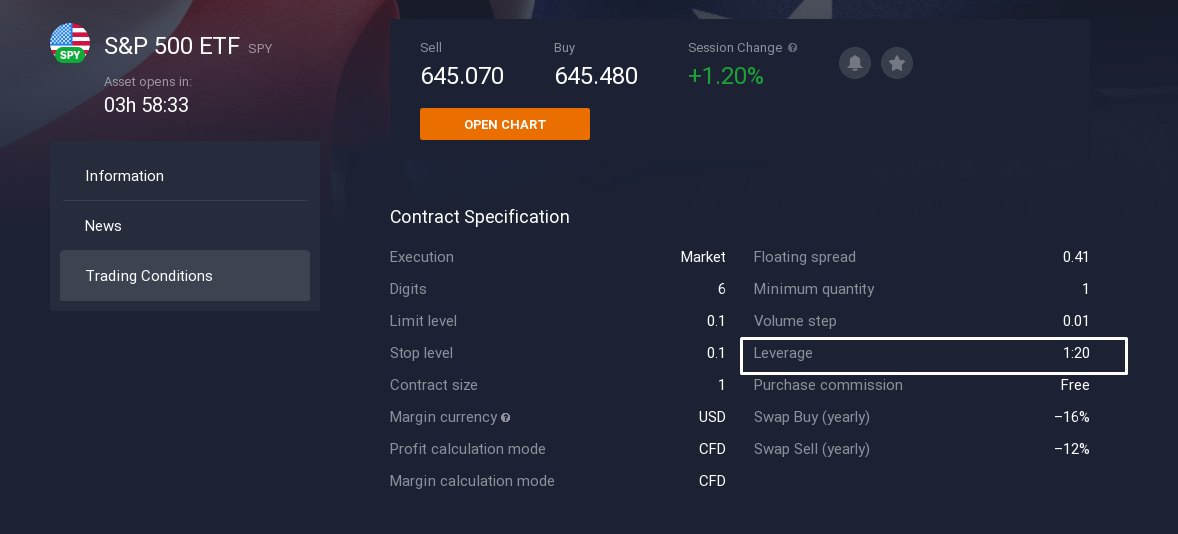Click the Buy price 645.480
Viewport: 1178px width, 534px height.
[x=596, y=76]
